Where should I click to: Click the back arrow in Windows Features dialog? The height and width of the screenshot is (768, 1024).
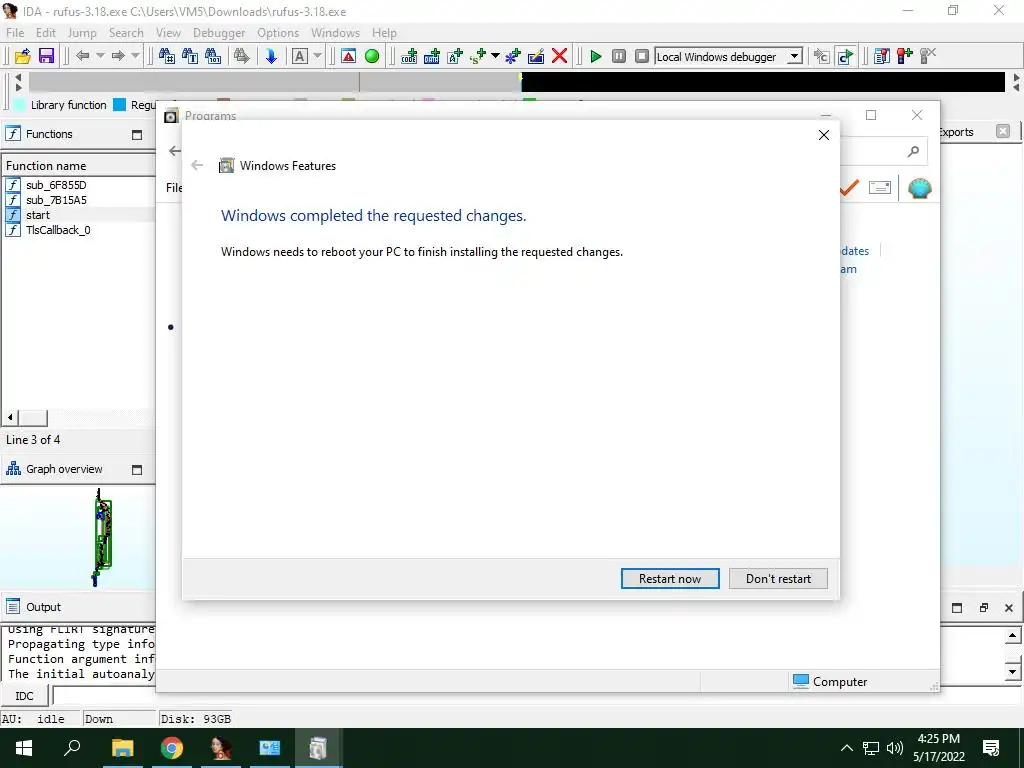(x=197, y=165)
